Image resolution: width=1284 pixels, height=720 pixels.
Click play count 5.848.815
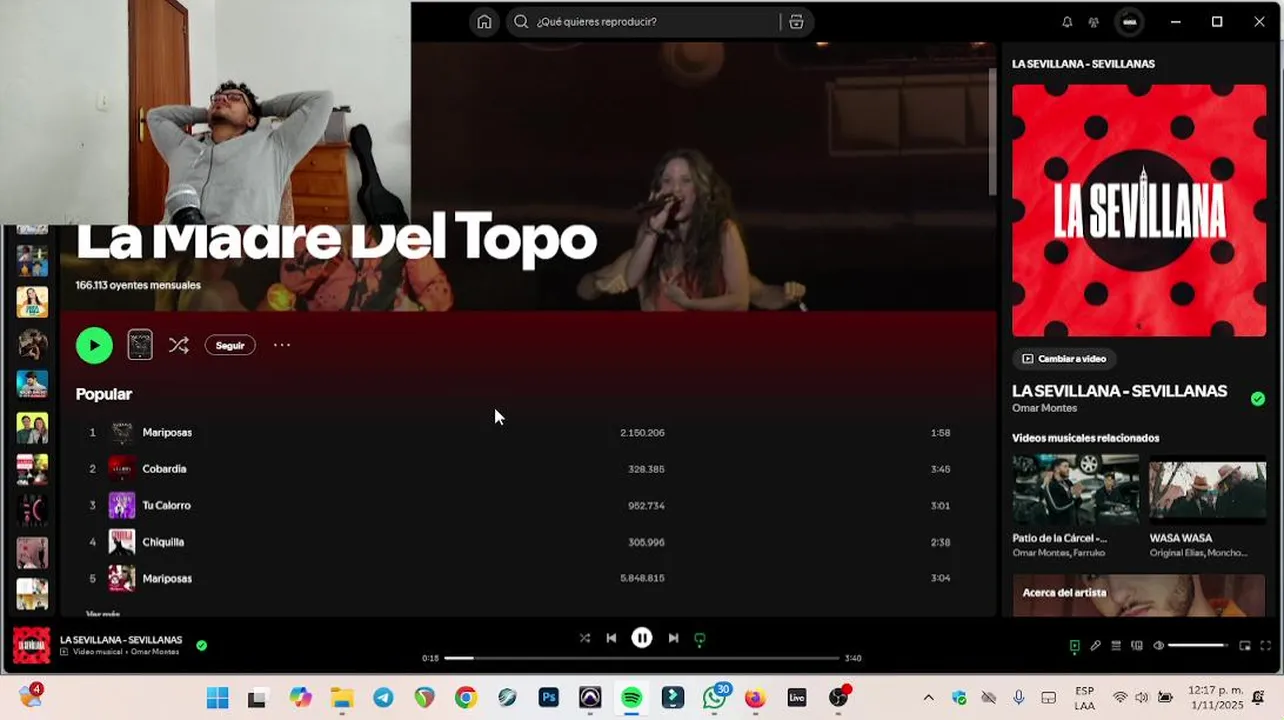(642, 578)
